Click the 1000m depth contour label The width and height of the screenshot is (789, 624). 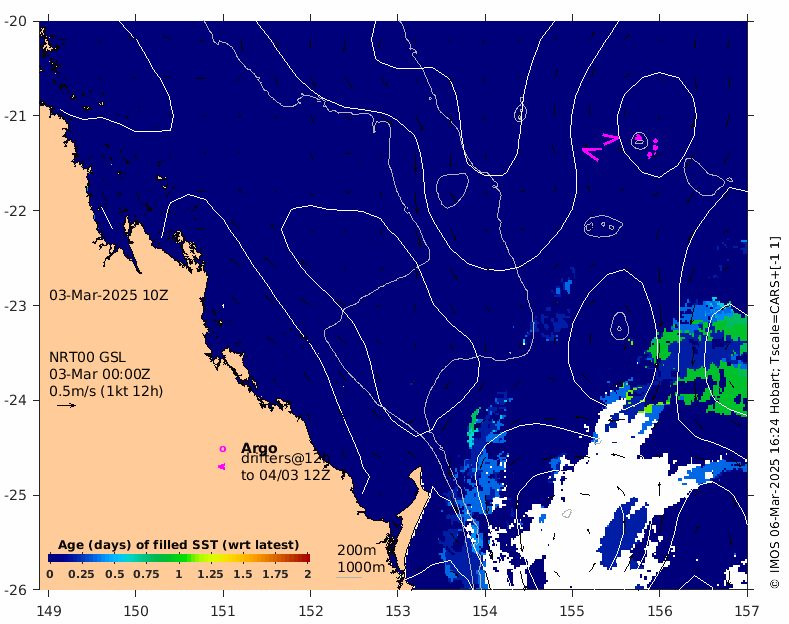pos(361,567)
